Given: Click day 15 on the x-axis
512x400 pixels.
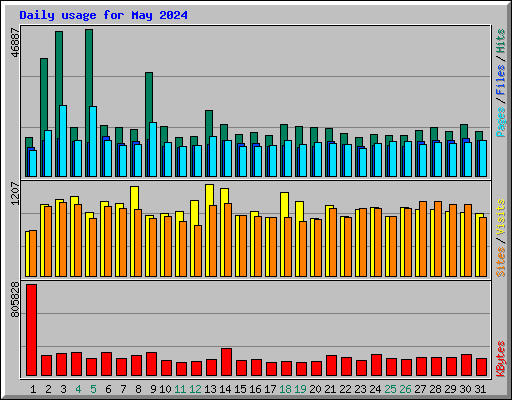Looking at the screenshot, I should point(240,389).
